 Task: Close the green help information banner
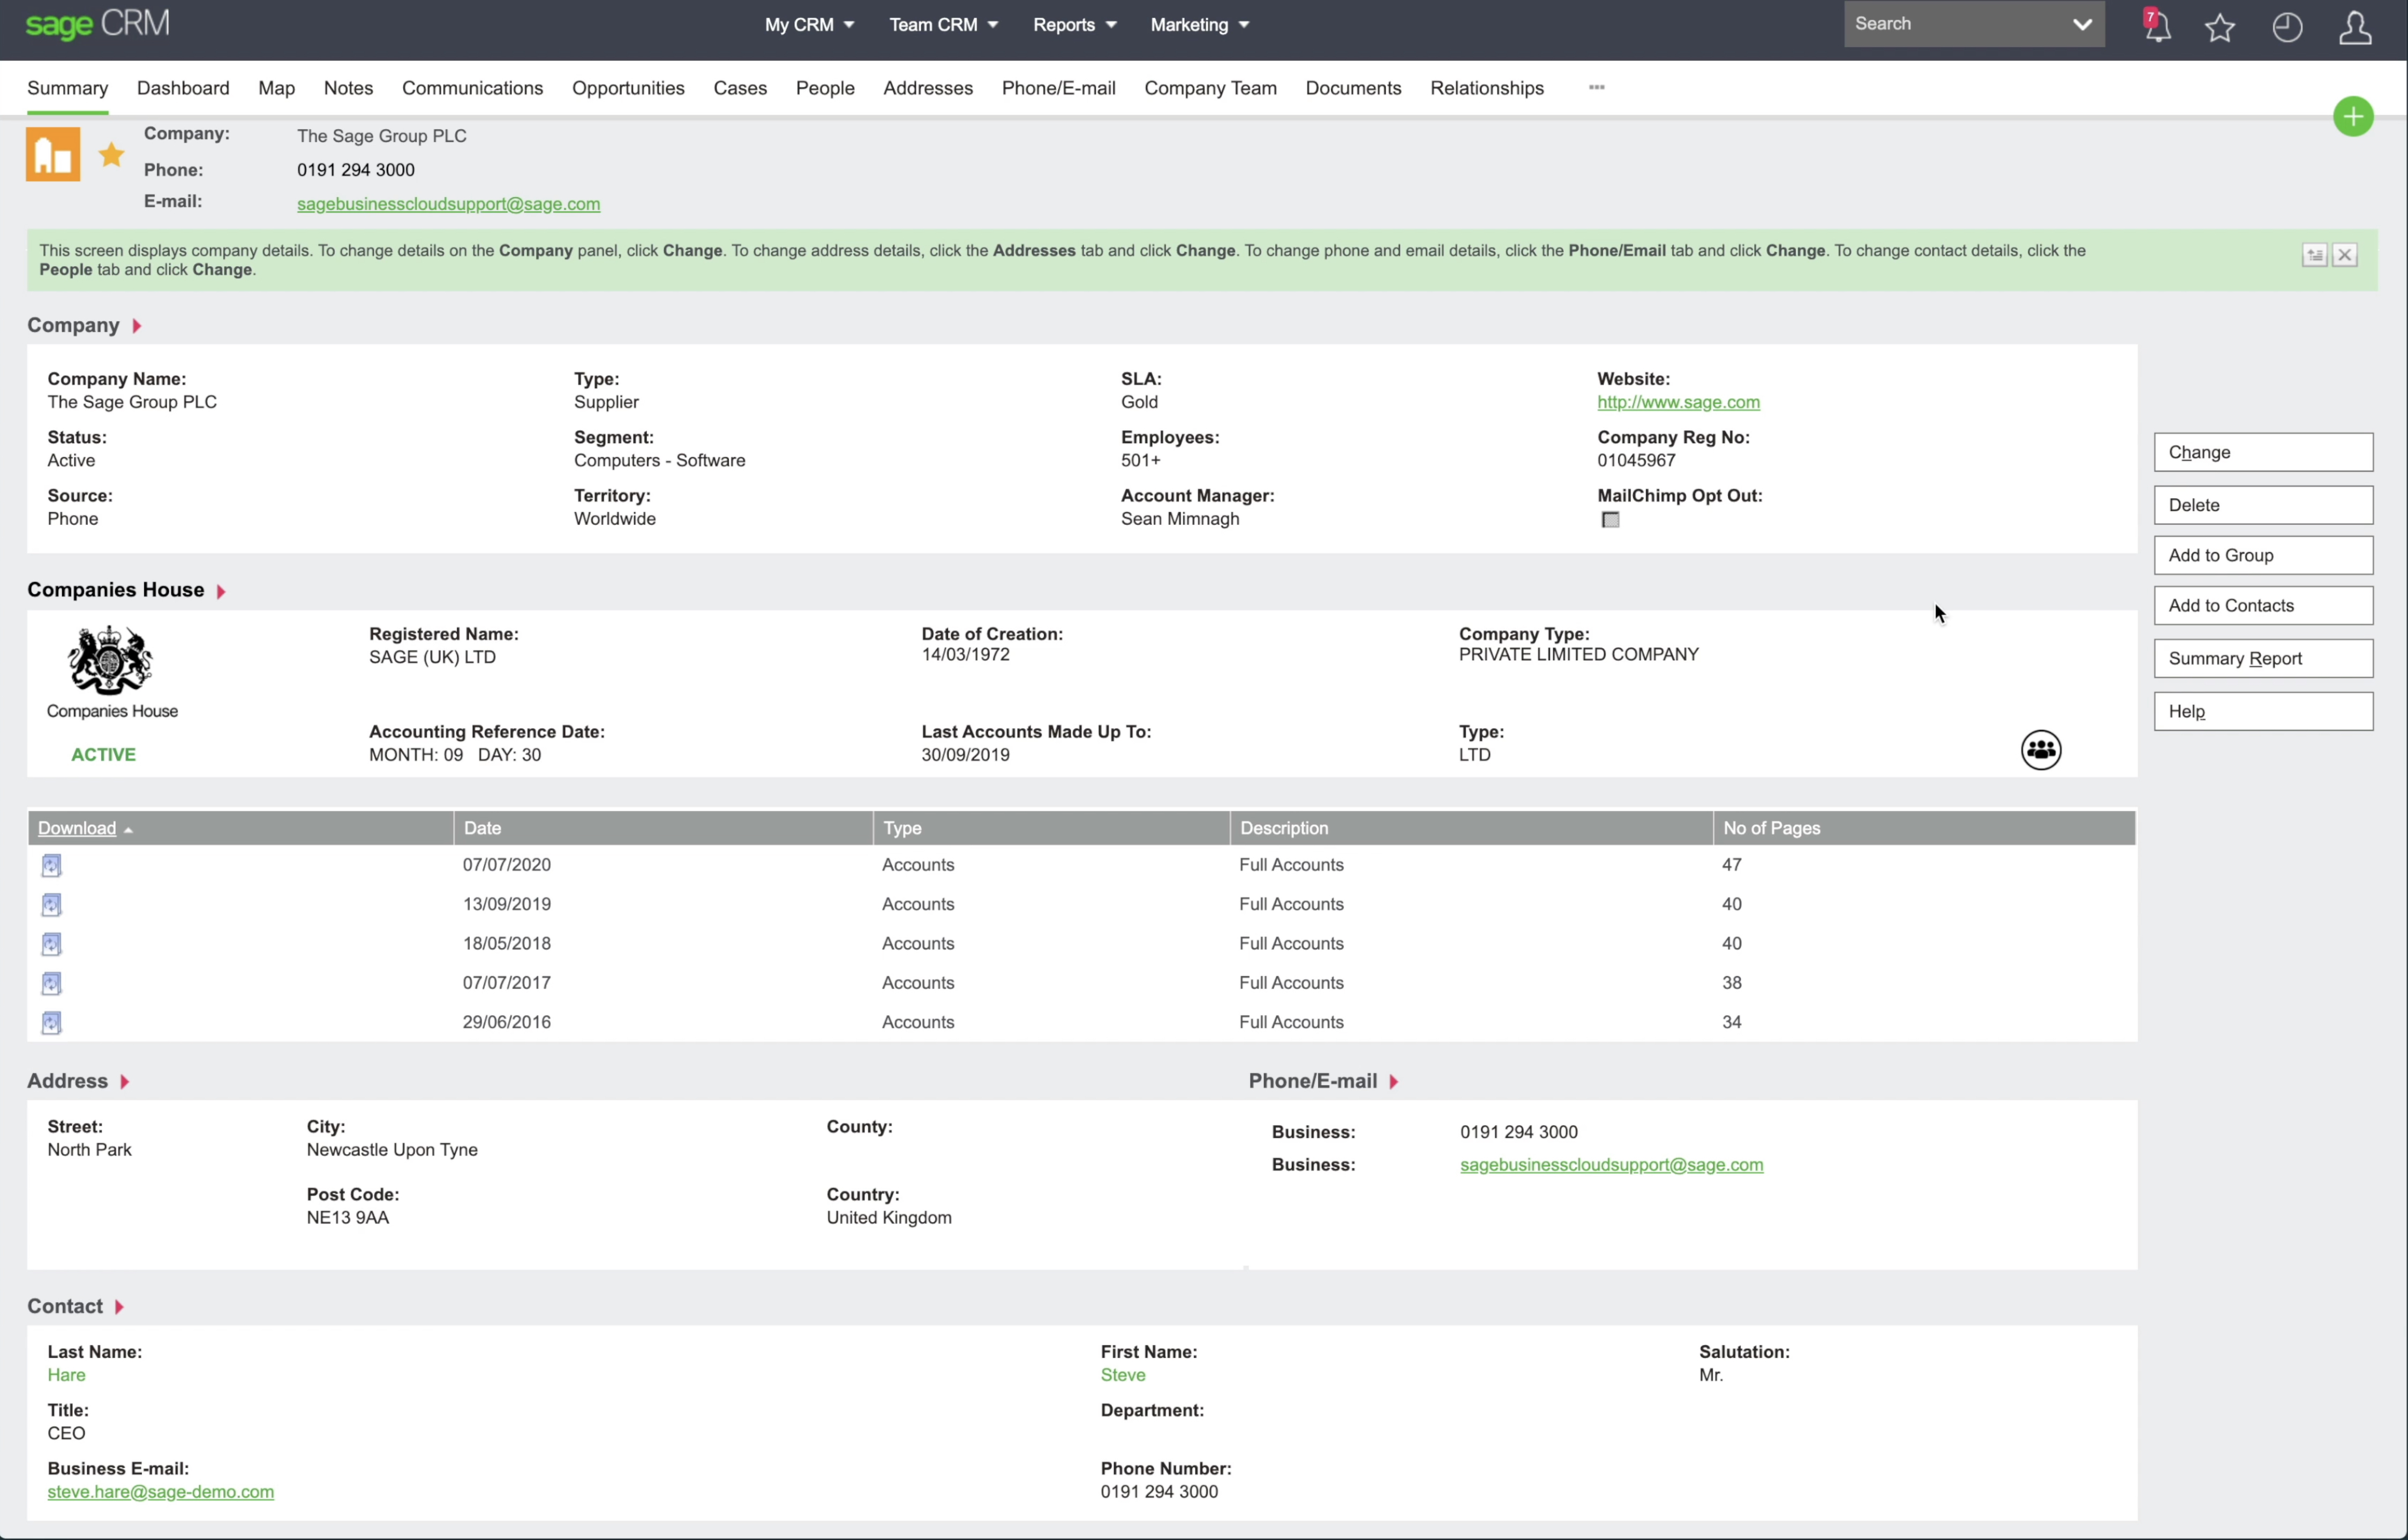[2344, 256]
